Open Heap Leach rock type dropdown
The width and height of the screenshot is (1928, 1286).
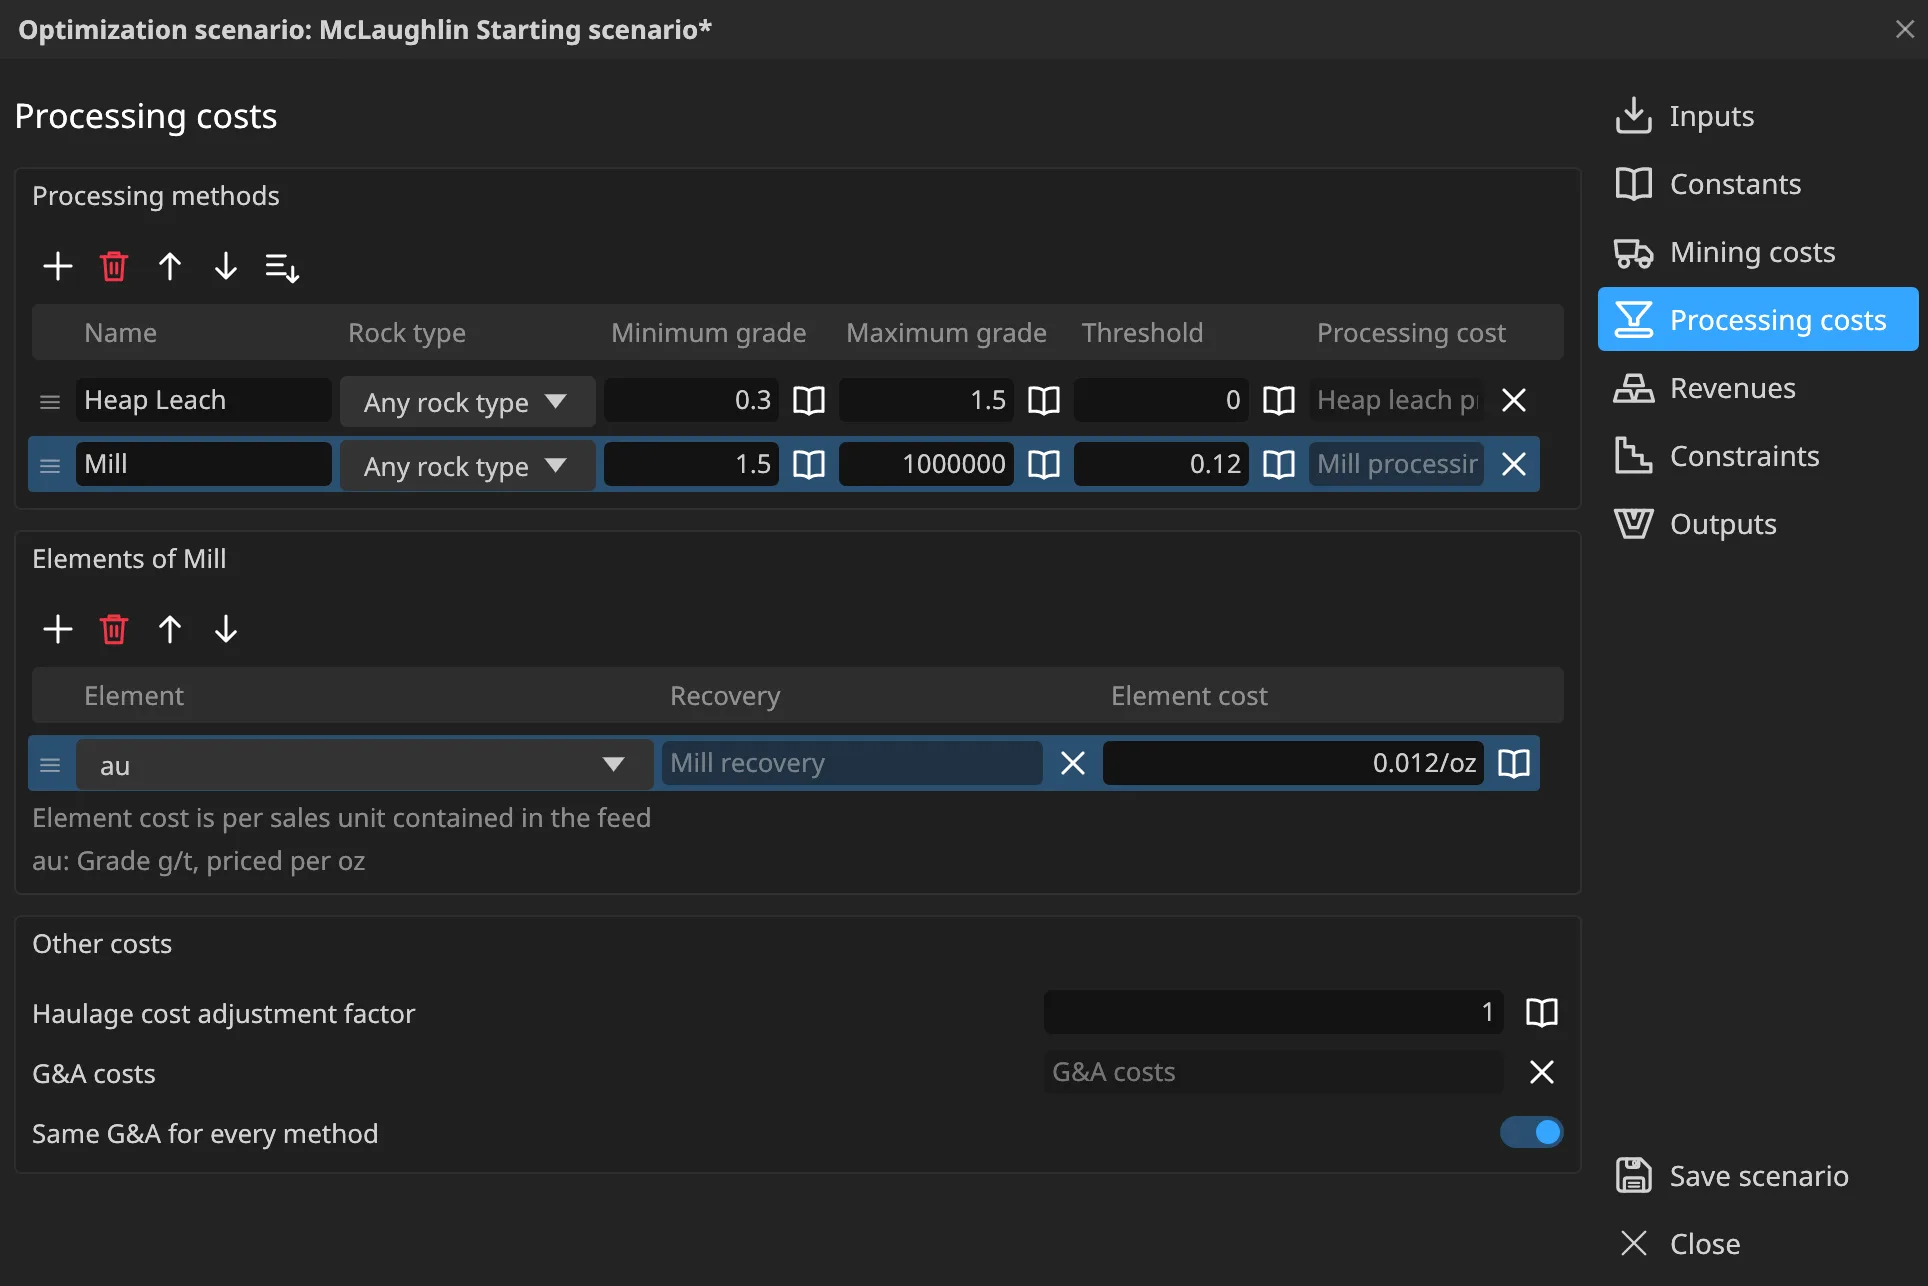click(x=467, y=401)
